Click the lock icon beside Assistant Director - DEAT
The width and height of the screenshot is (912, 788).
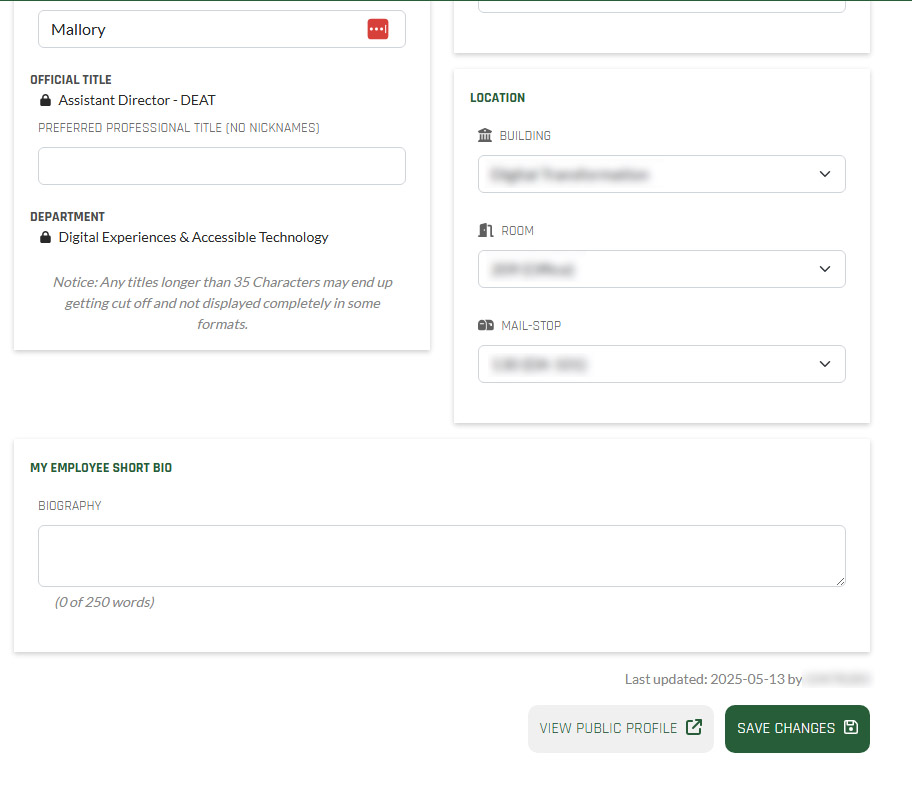point(44,100)
